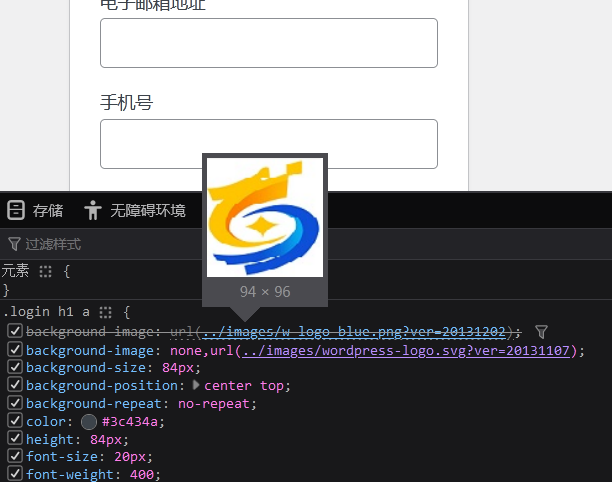Viewport: 612px width, 482px height.
Task: Disable the color #3c434a declaration
Action: pyautogui.click(x=15, y=421)
